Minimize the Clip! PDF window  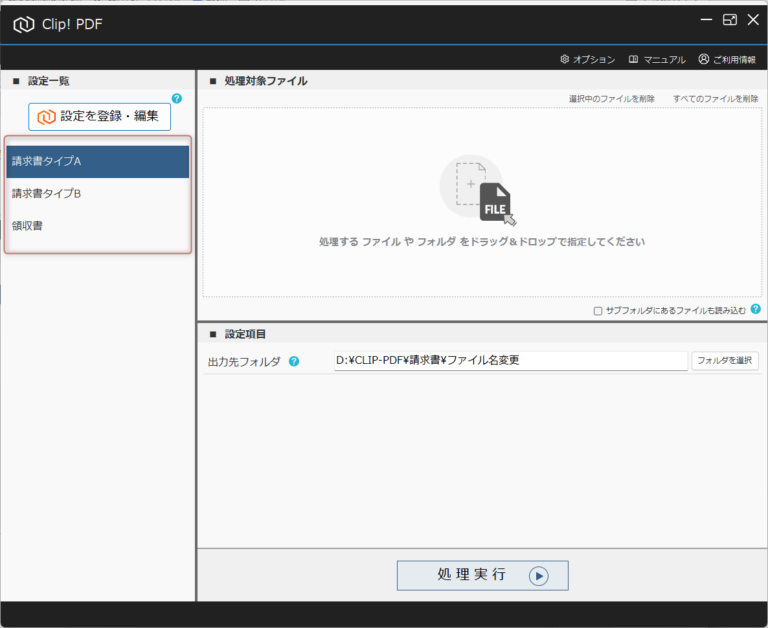click(x=707, y=20)
